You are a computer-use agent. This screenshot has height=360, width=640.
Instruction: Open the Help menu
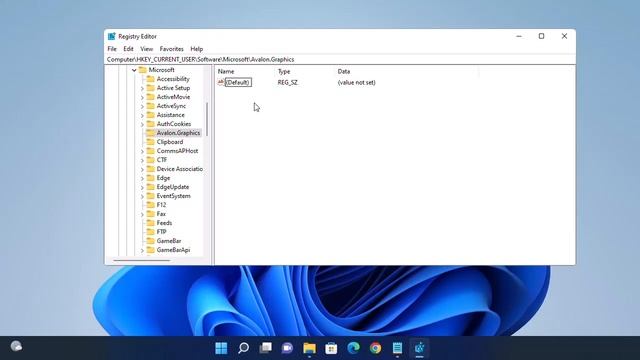pos(197,49)
